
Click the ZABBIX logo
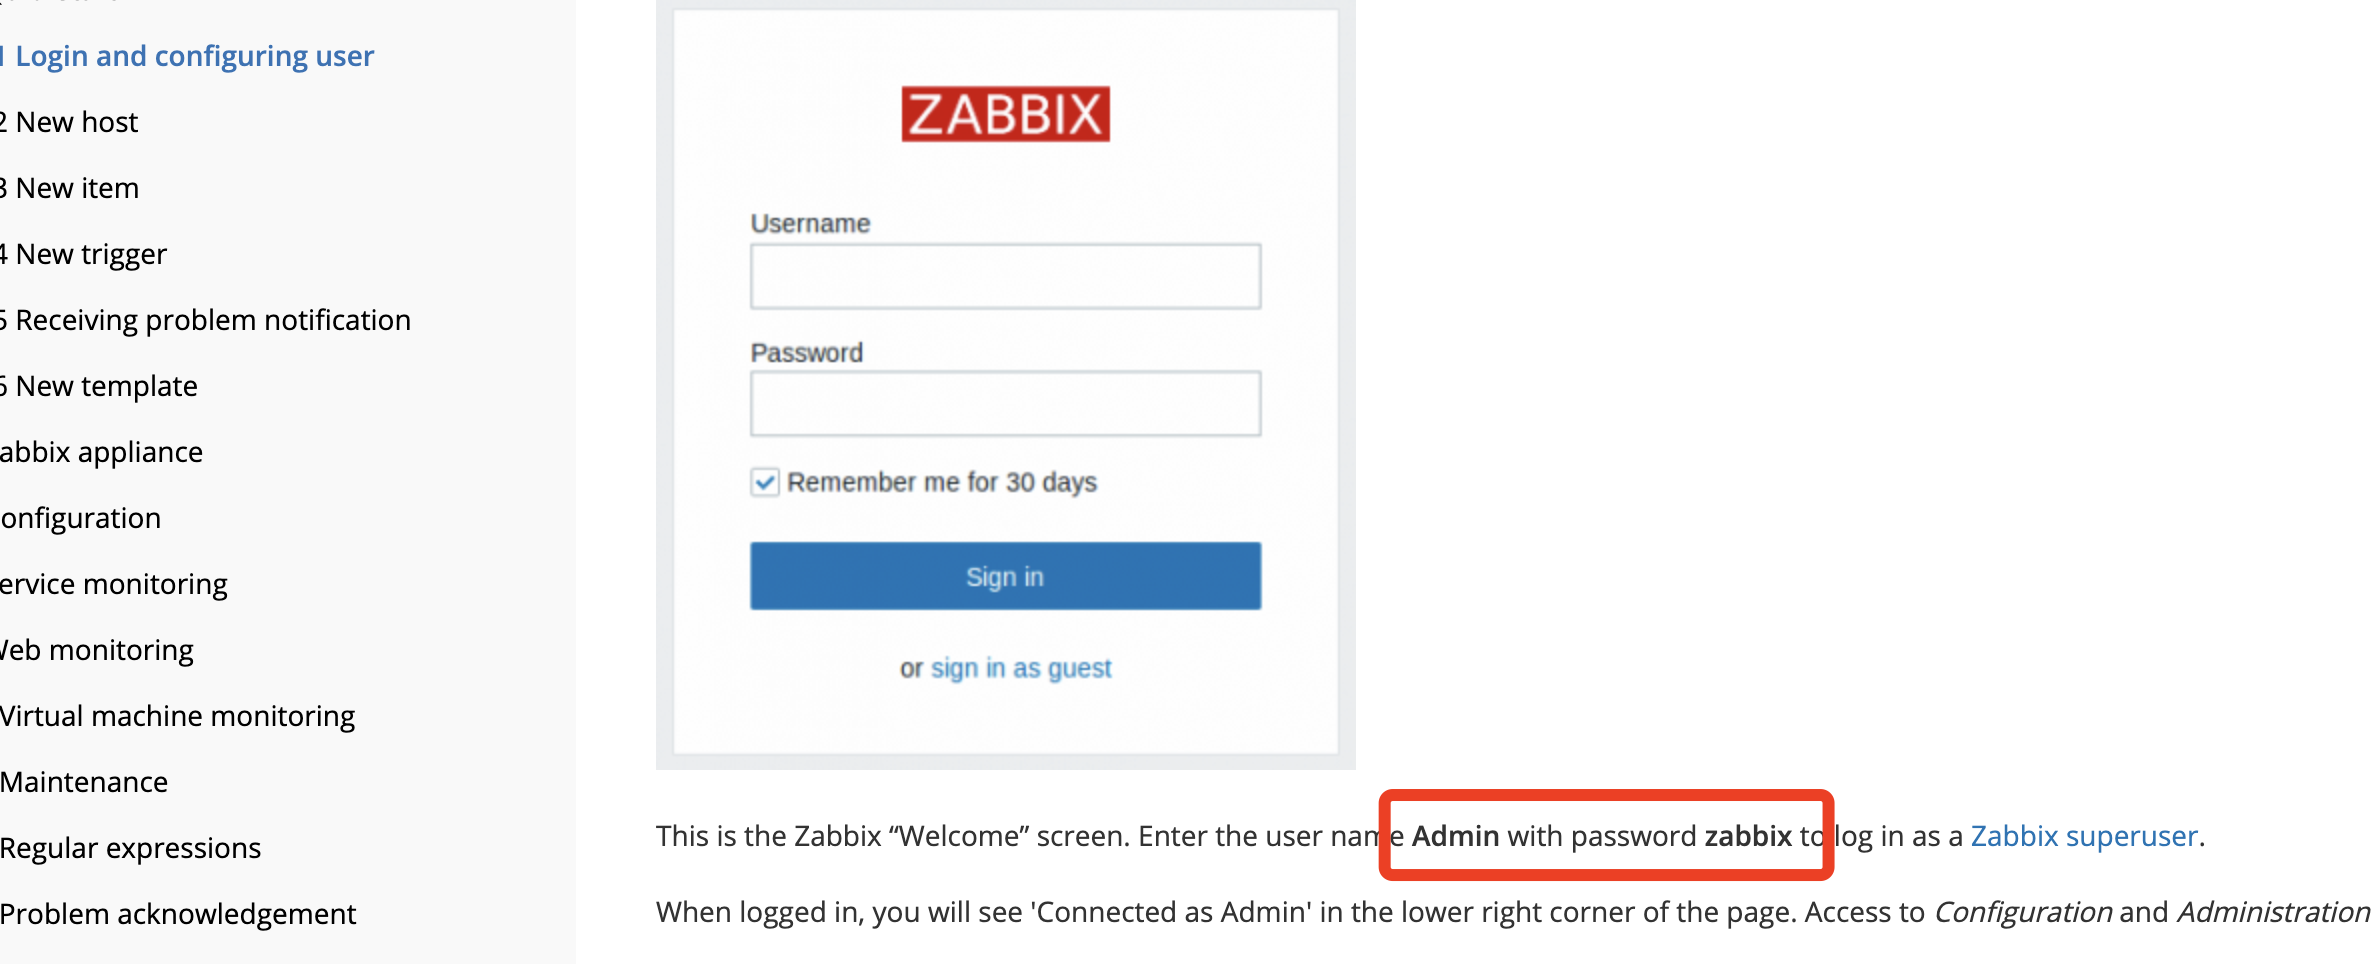coord(1005,114)
